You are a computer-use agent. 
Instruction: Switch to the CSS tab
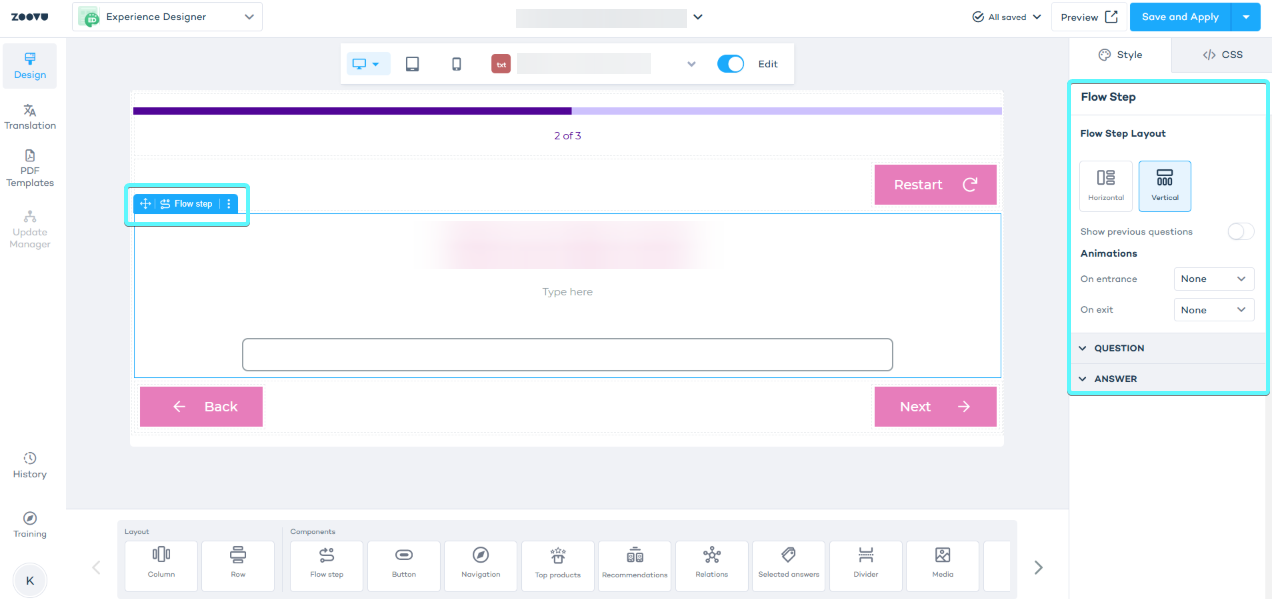click(x=1220, y=54)
